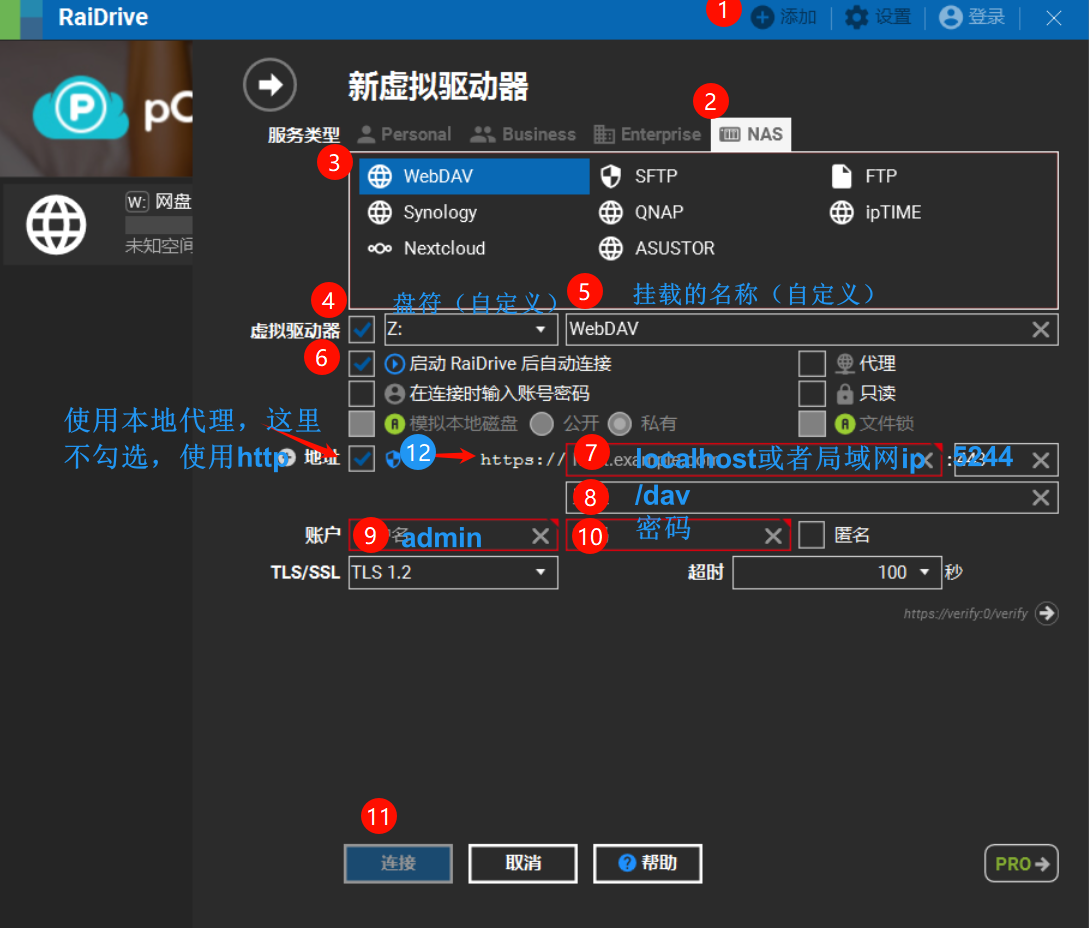Select the 私有 radio button
The height and width of the screenshot is (928, 1089).
click(620, 423)
